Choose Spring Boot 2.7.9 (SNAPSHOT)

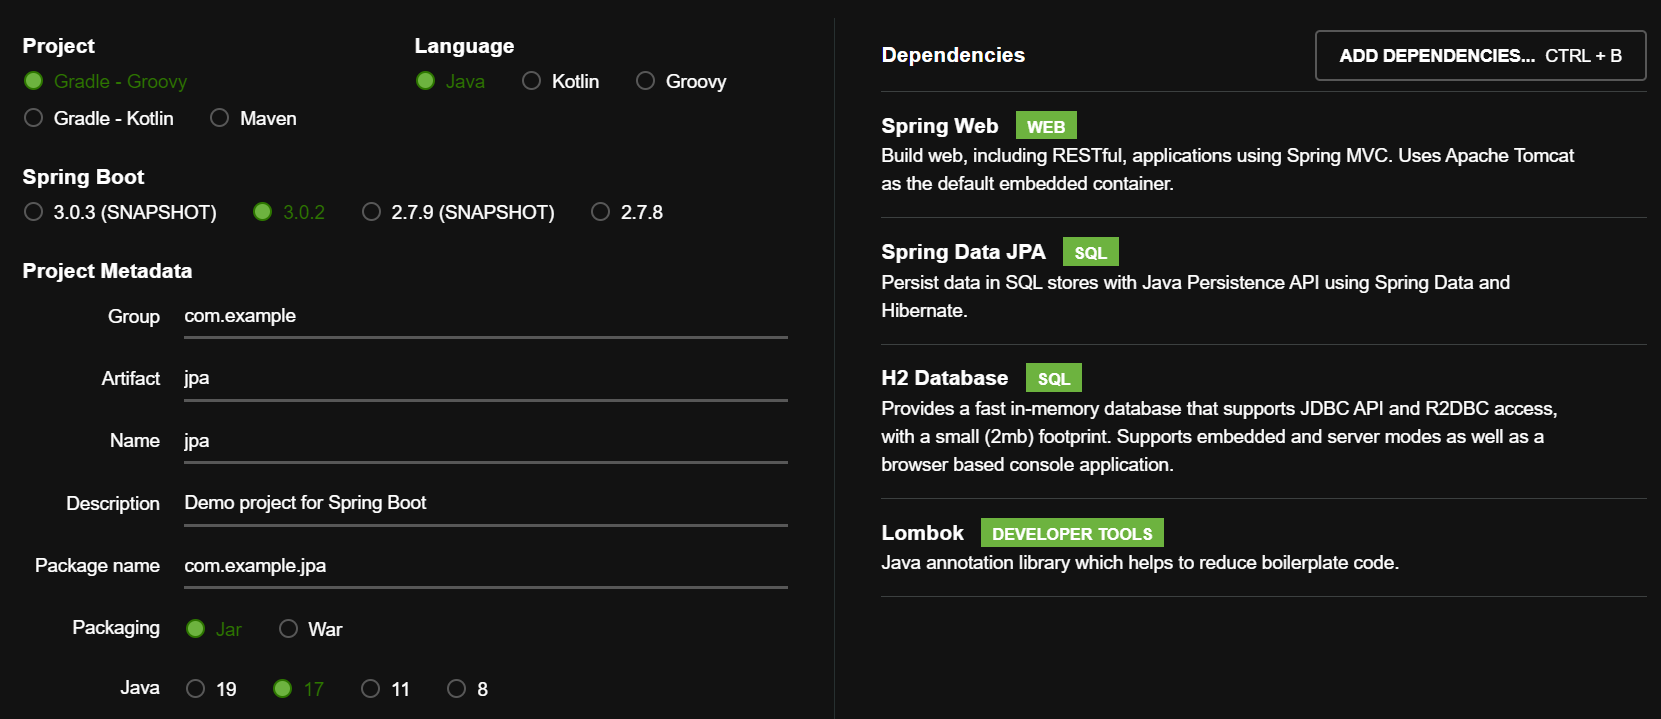458,212
